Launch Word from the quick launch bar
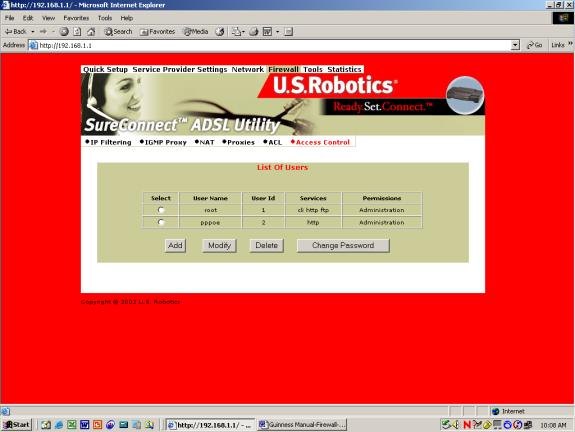Viewport: 575px width, 432px height. [x=84, y=425]
